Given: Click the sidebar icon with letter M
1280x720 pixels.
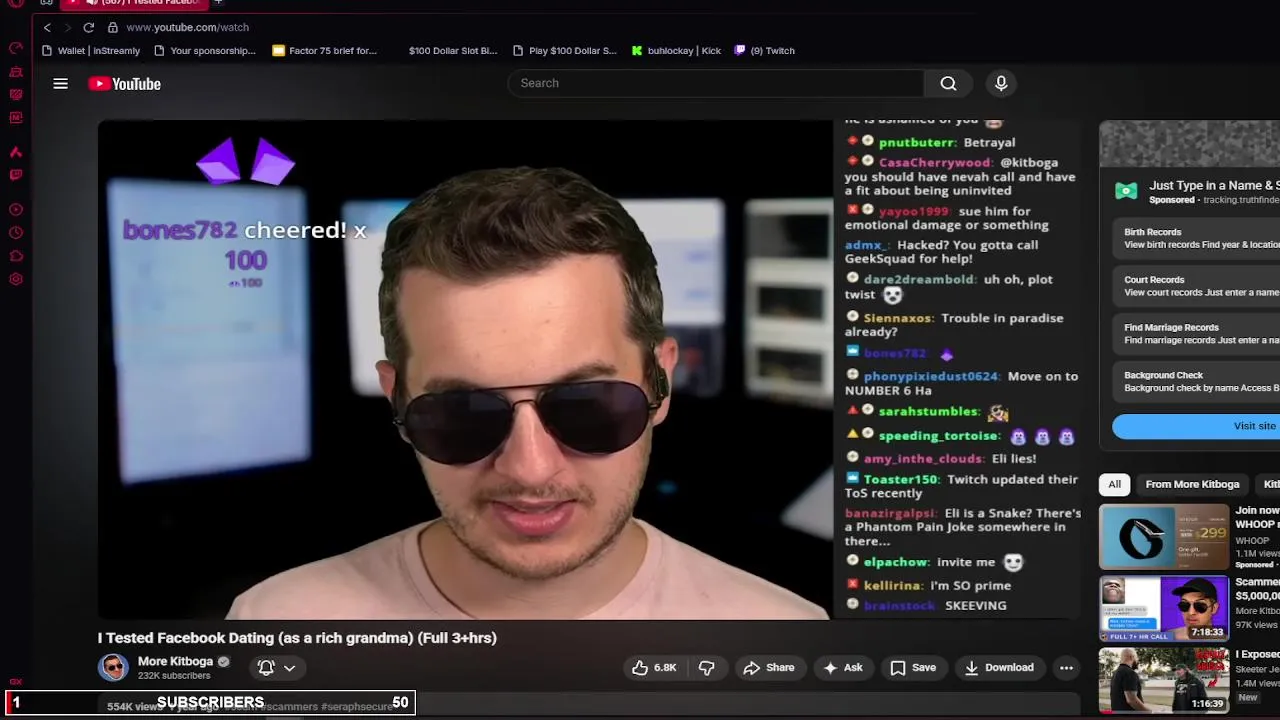Looking at the screenshot, I should (x=16, y=118).
